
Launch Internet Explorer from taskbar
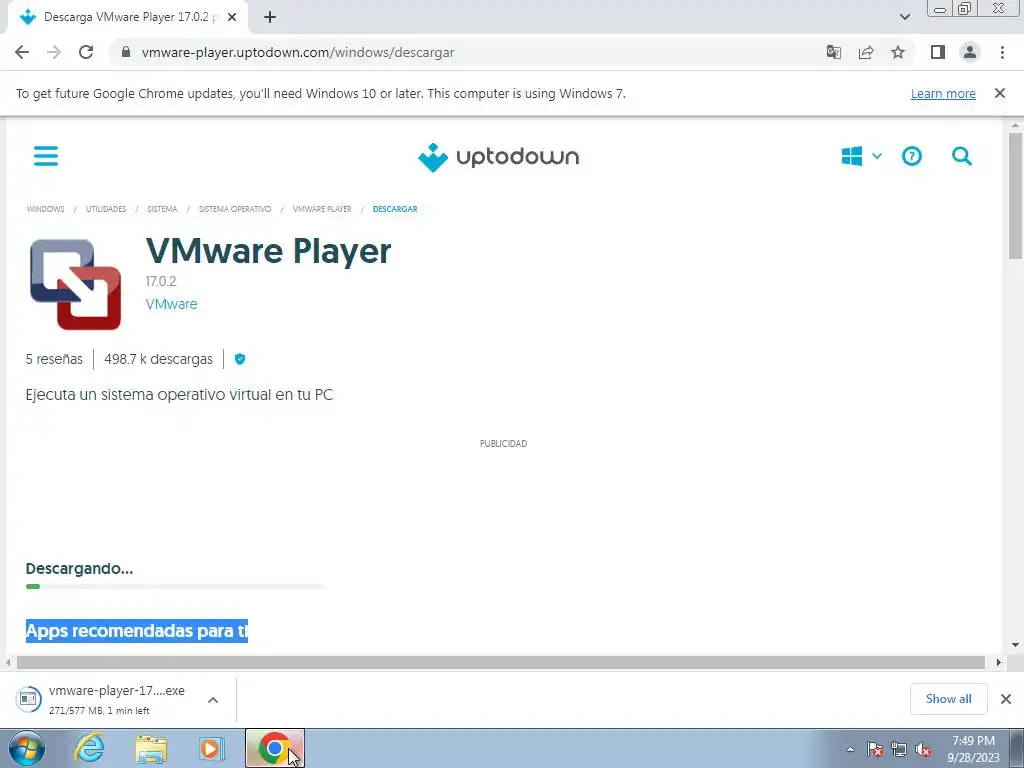[89, 748]
